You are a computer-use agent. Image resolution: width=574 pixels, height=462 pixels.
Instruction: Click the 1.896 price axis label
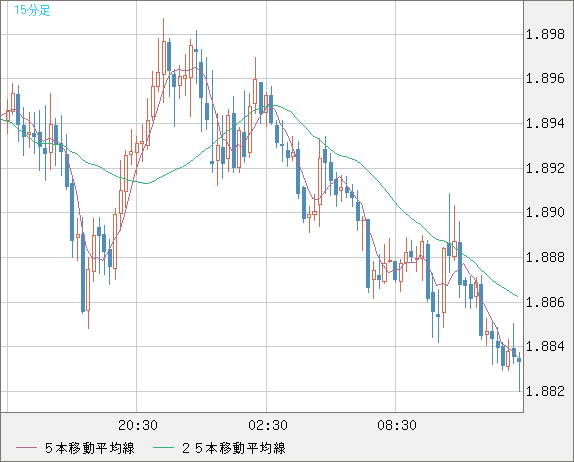pos(545,78)
